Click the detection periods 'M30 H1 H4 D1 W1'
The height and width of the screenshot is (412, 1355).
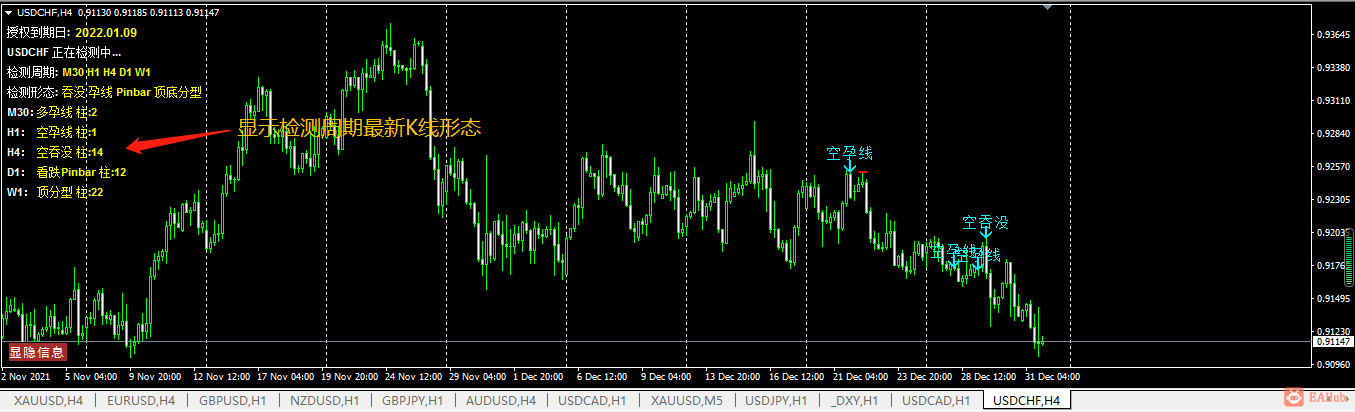107,72
